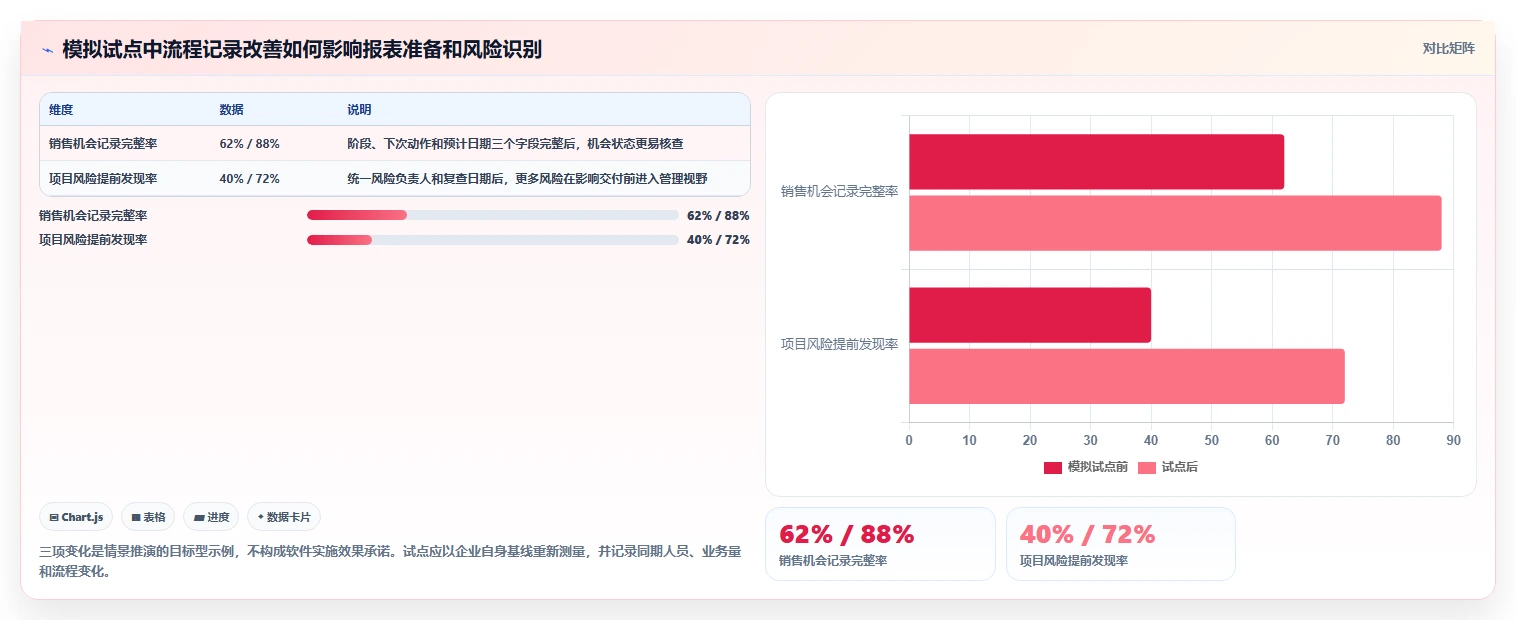This screenshot has height=620, width=1516.
Task: Click the dark red 销售机会记录完整率 chart bar
Action: pyautogui.click(x=1096, y=162)
